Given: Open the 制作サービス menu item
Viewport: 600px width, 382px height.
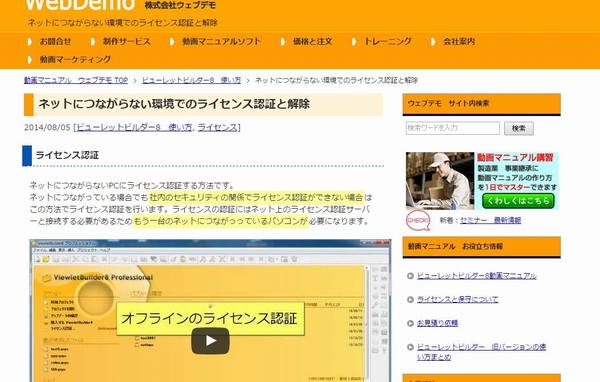Looking at the screenshot, I should coord(127,41).
